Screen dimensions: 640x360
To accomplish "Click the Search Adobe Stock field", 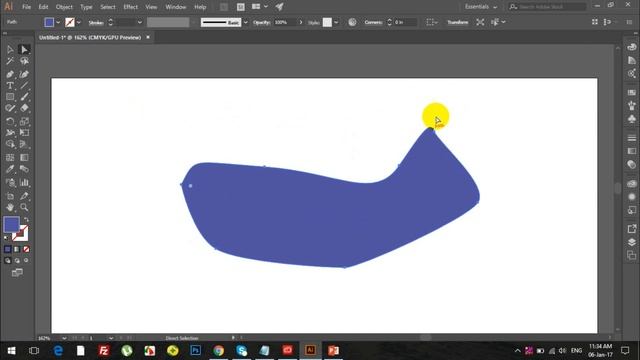I will (548, 7).
